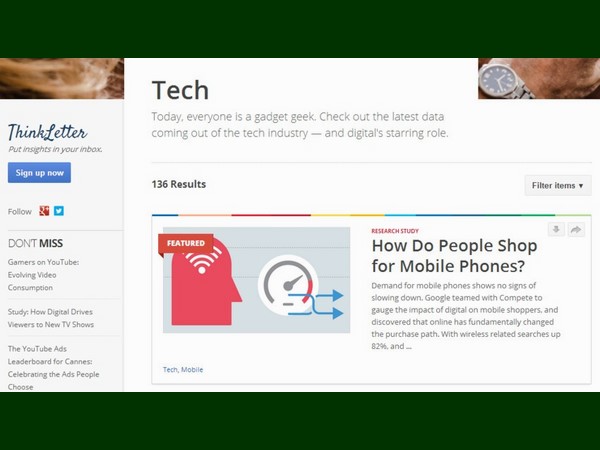Select the Mobile tag under the article

[x=192, y=370]
